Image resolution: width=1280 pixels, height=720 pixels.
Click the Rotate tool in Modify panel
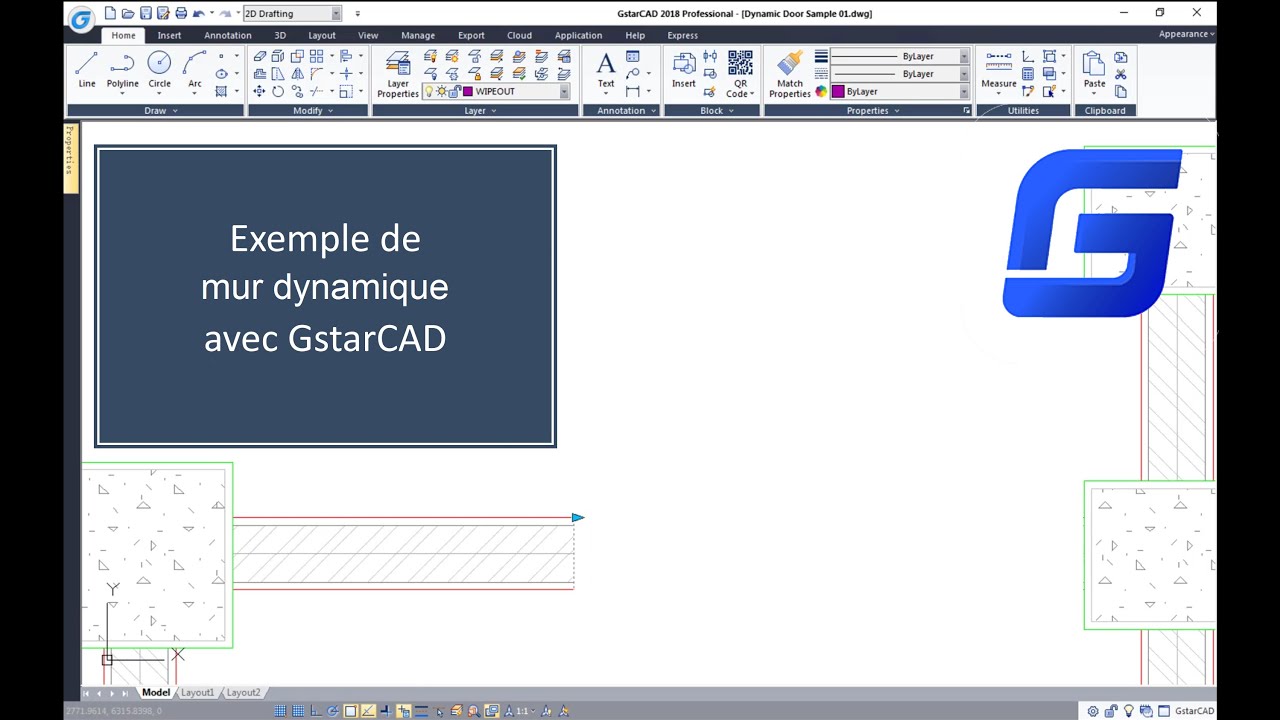point(278,91)
